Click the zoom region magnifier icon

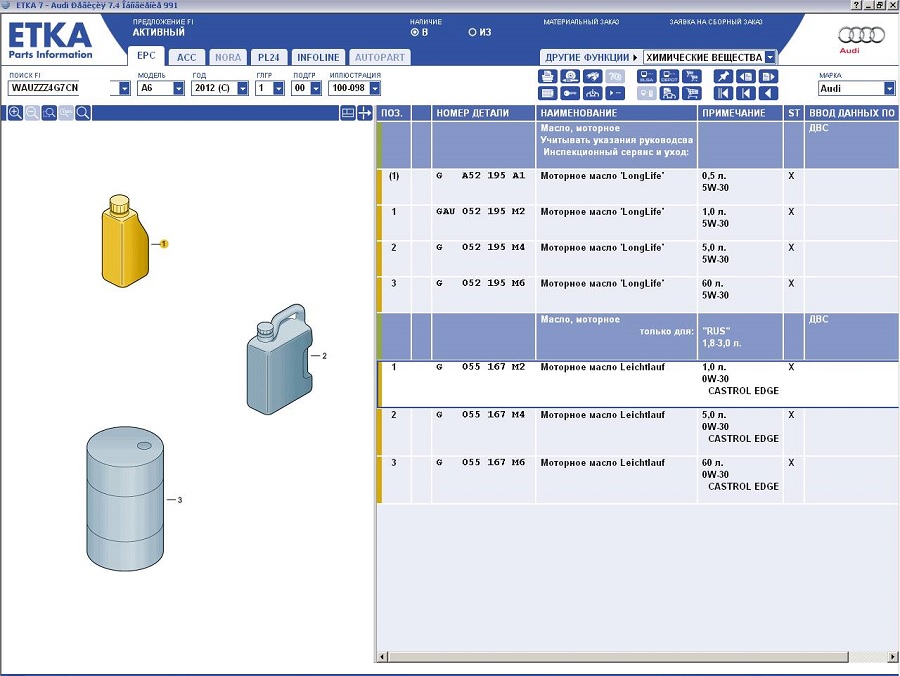(49, 112)
